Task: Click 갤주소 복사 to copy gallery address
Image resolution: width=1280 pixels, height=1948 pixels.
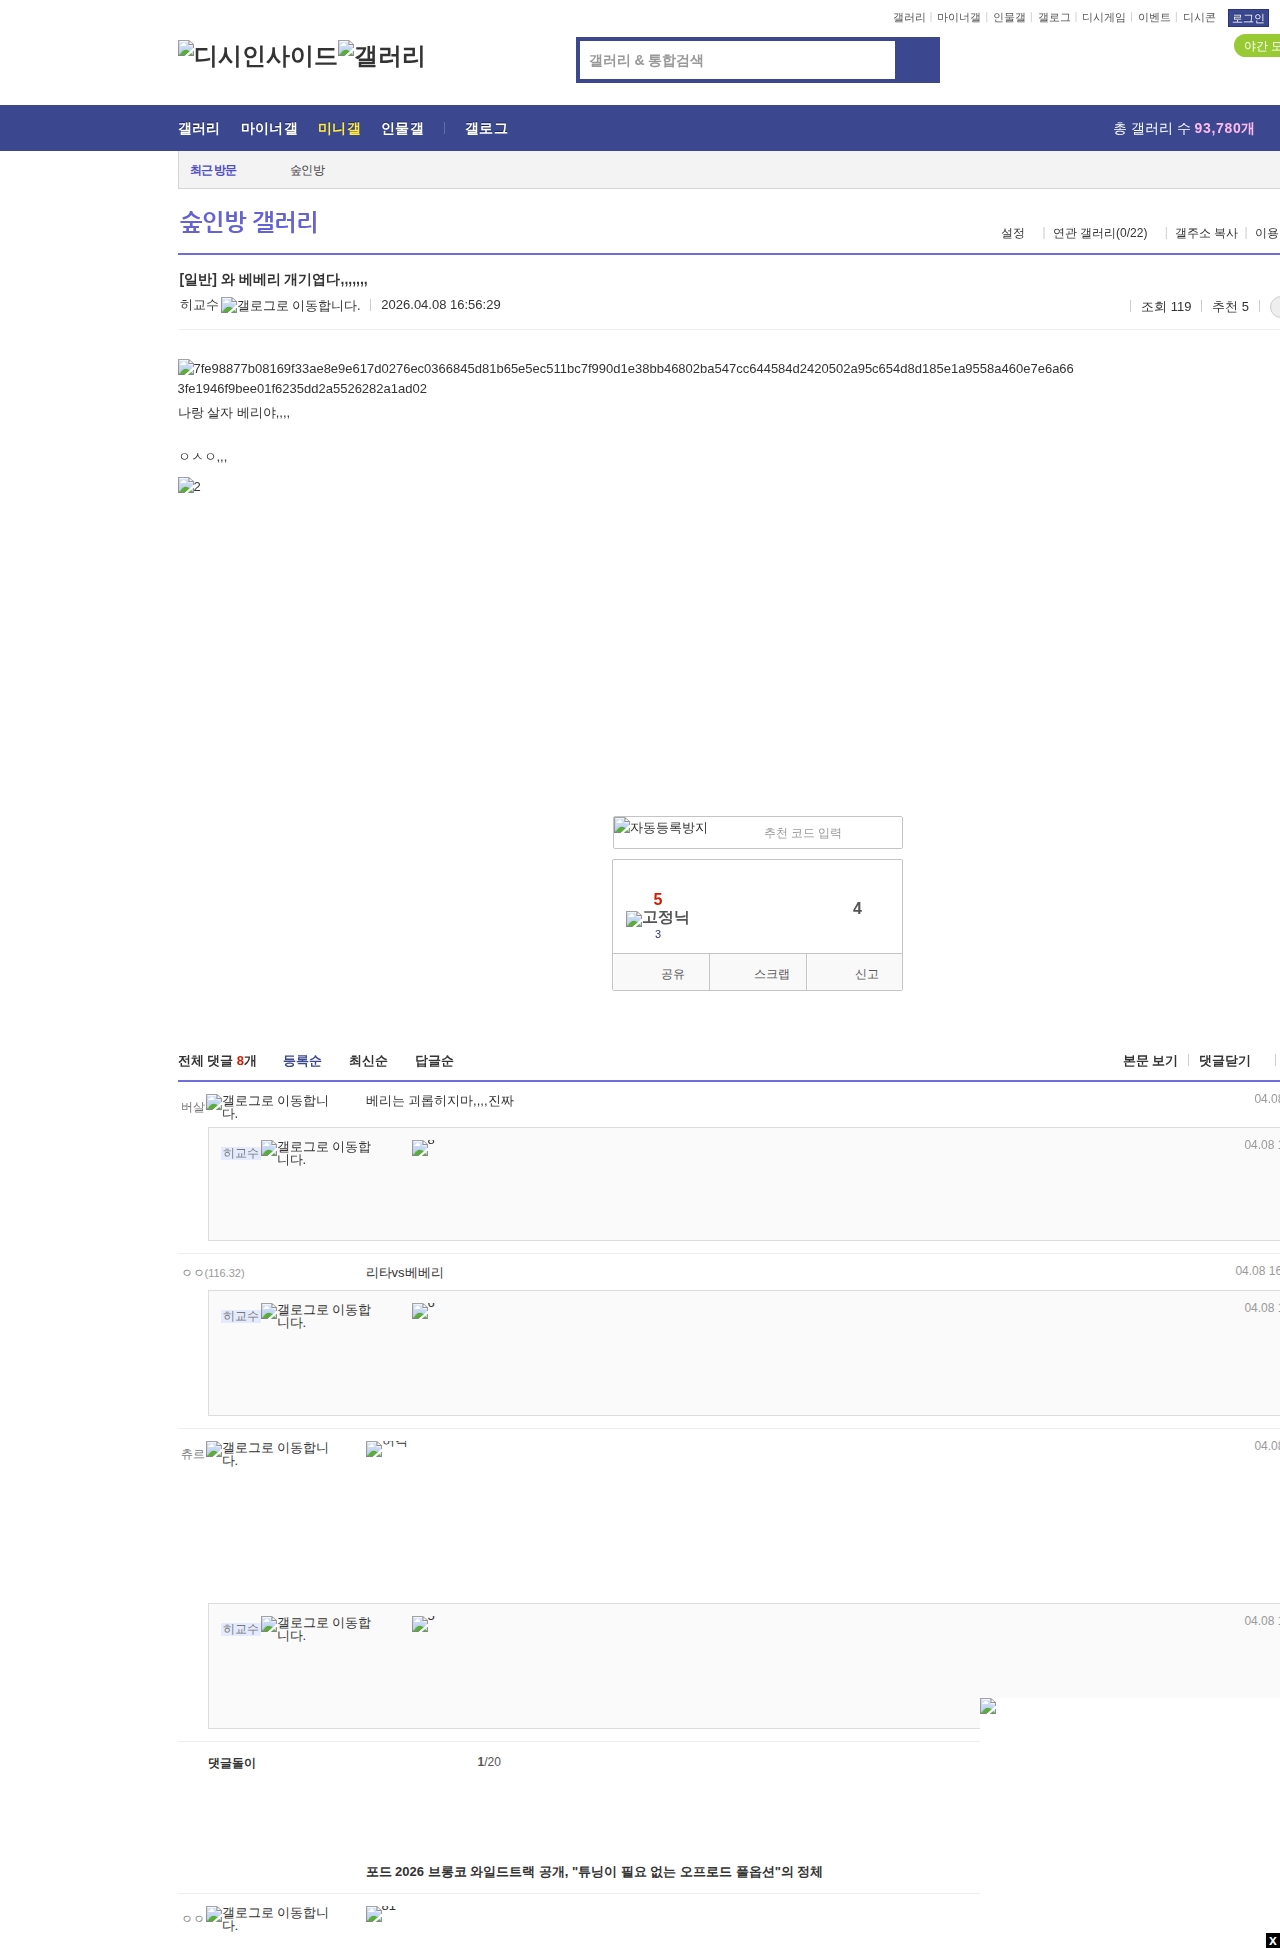Action: [x=1206, y=234]
